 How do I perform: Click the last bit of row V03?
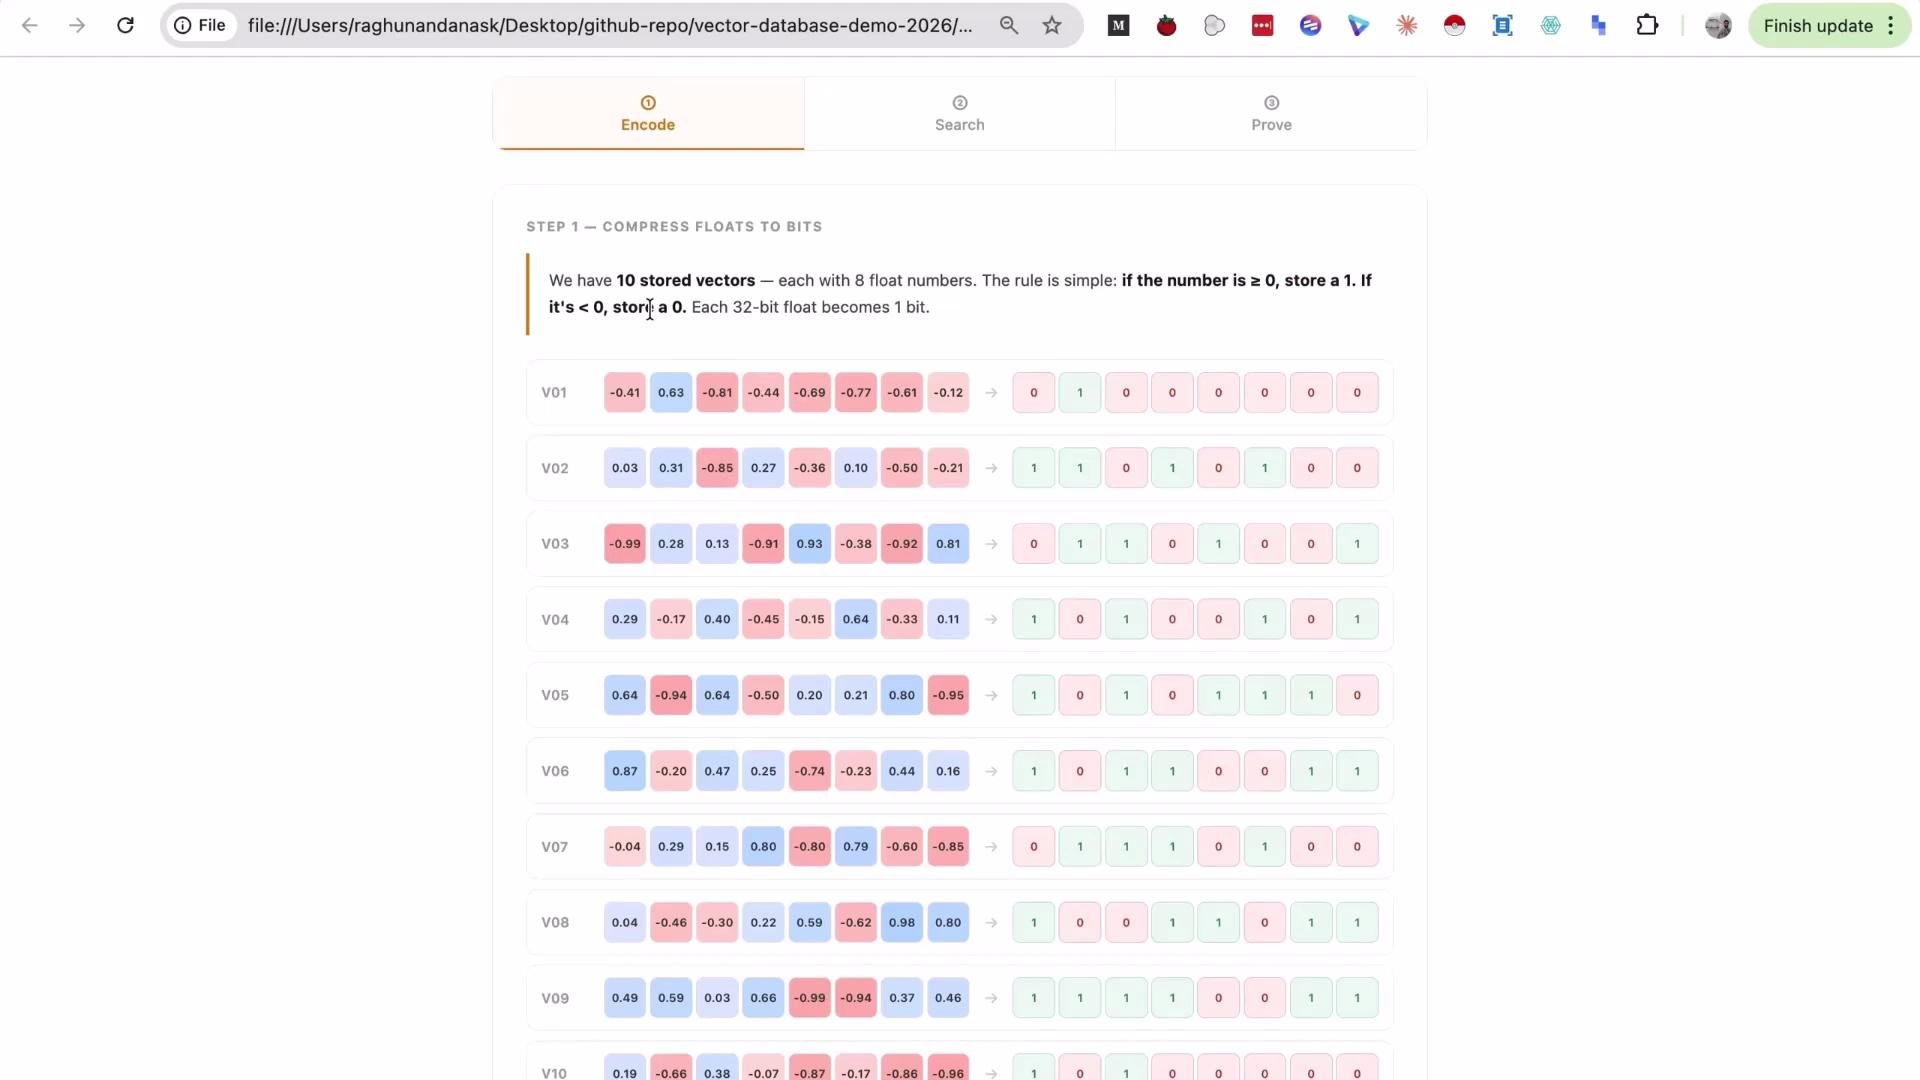pyautogui.click(x=1357, y=544)
